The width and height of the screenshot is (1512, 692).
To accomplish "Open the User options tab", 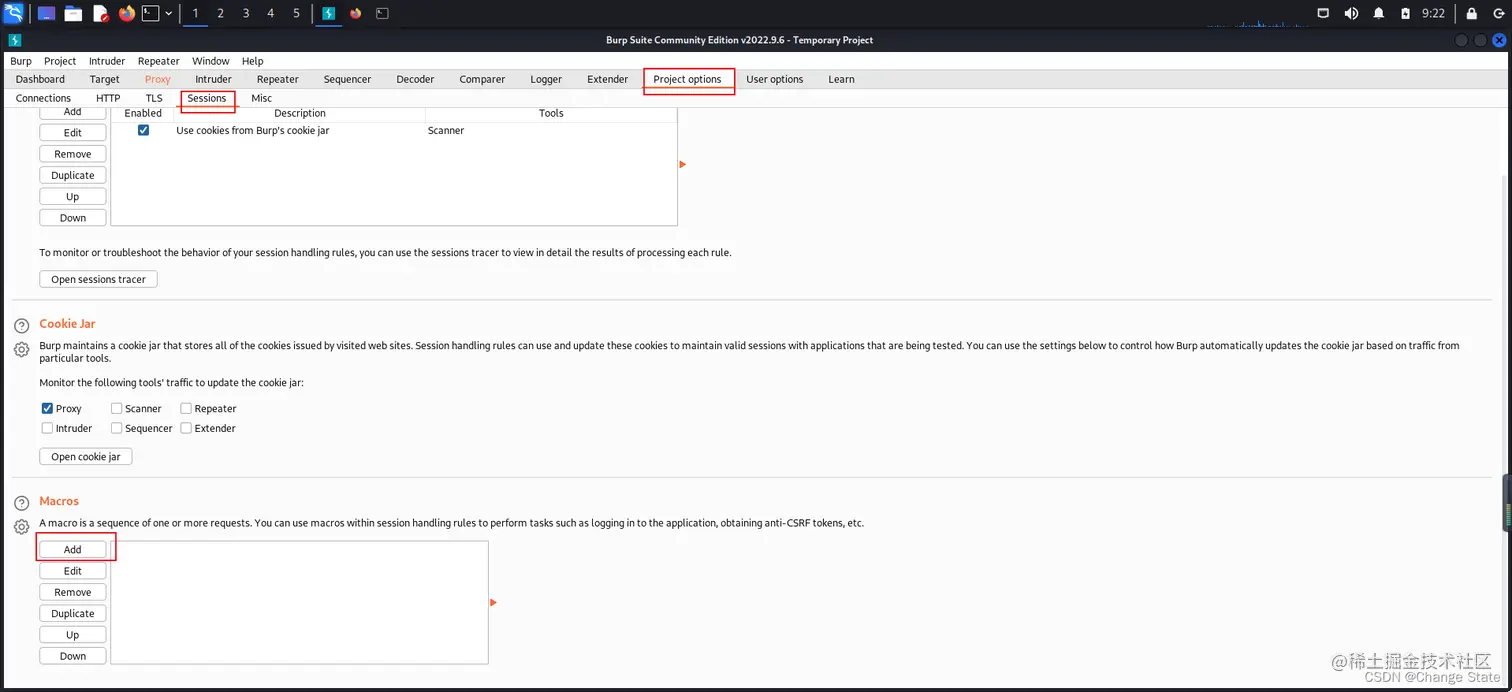I will pyautogui.click(x=774, y=79).
